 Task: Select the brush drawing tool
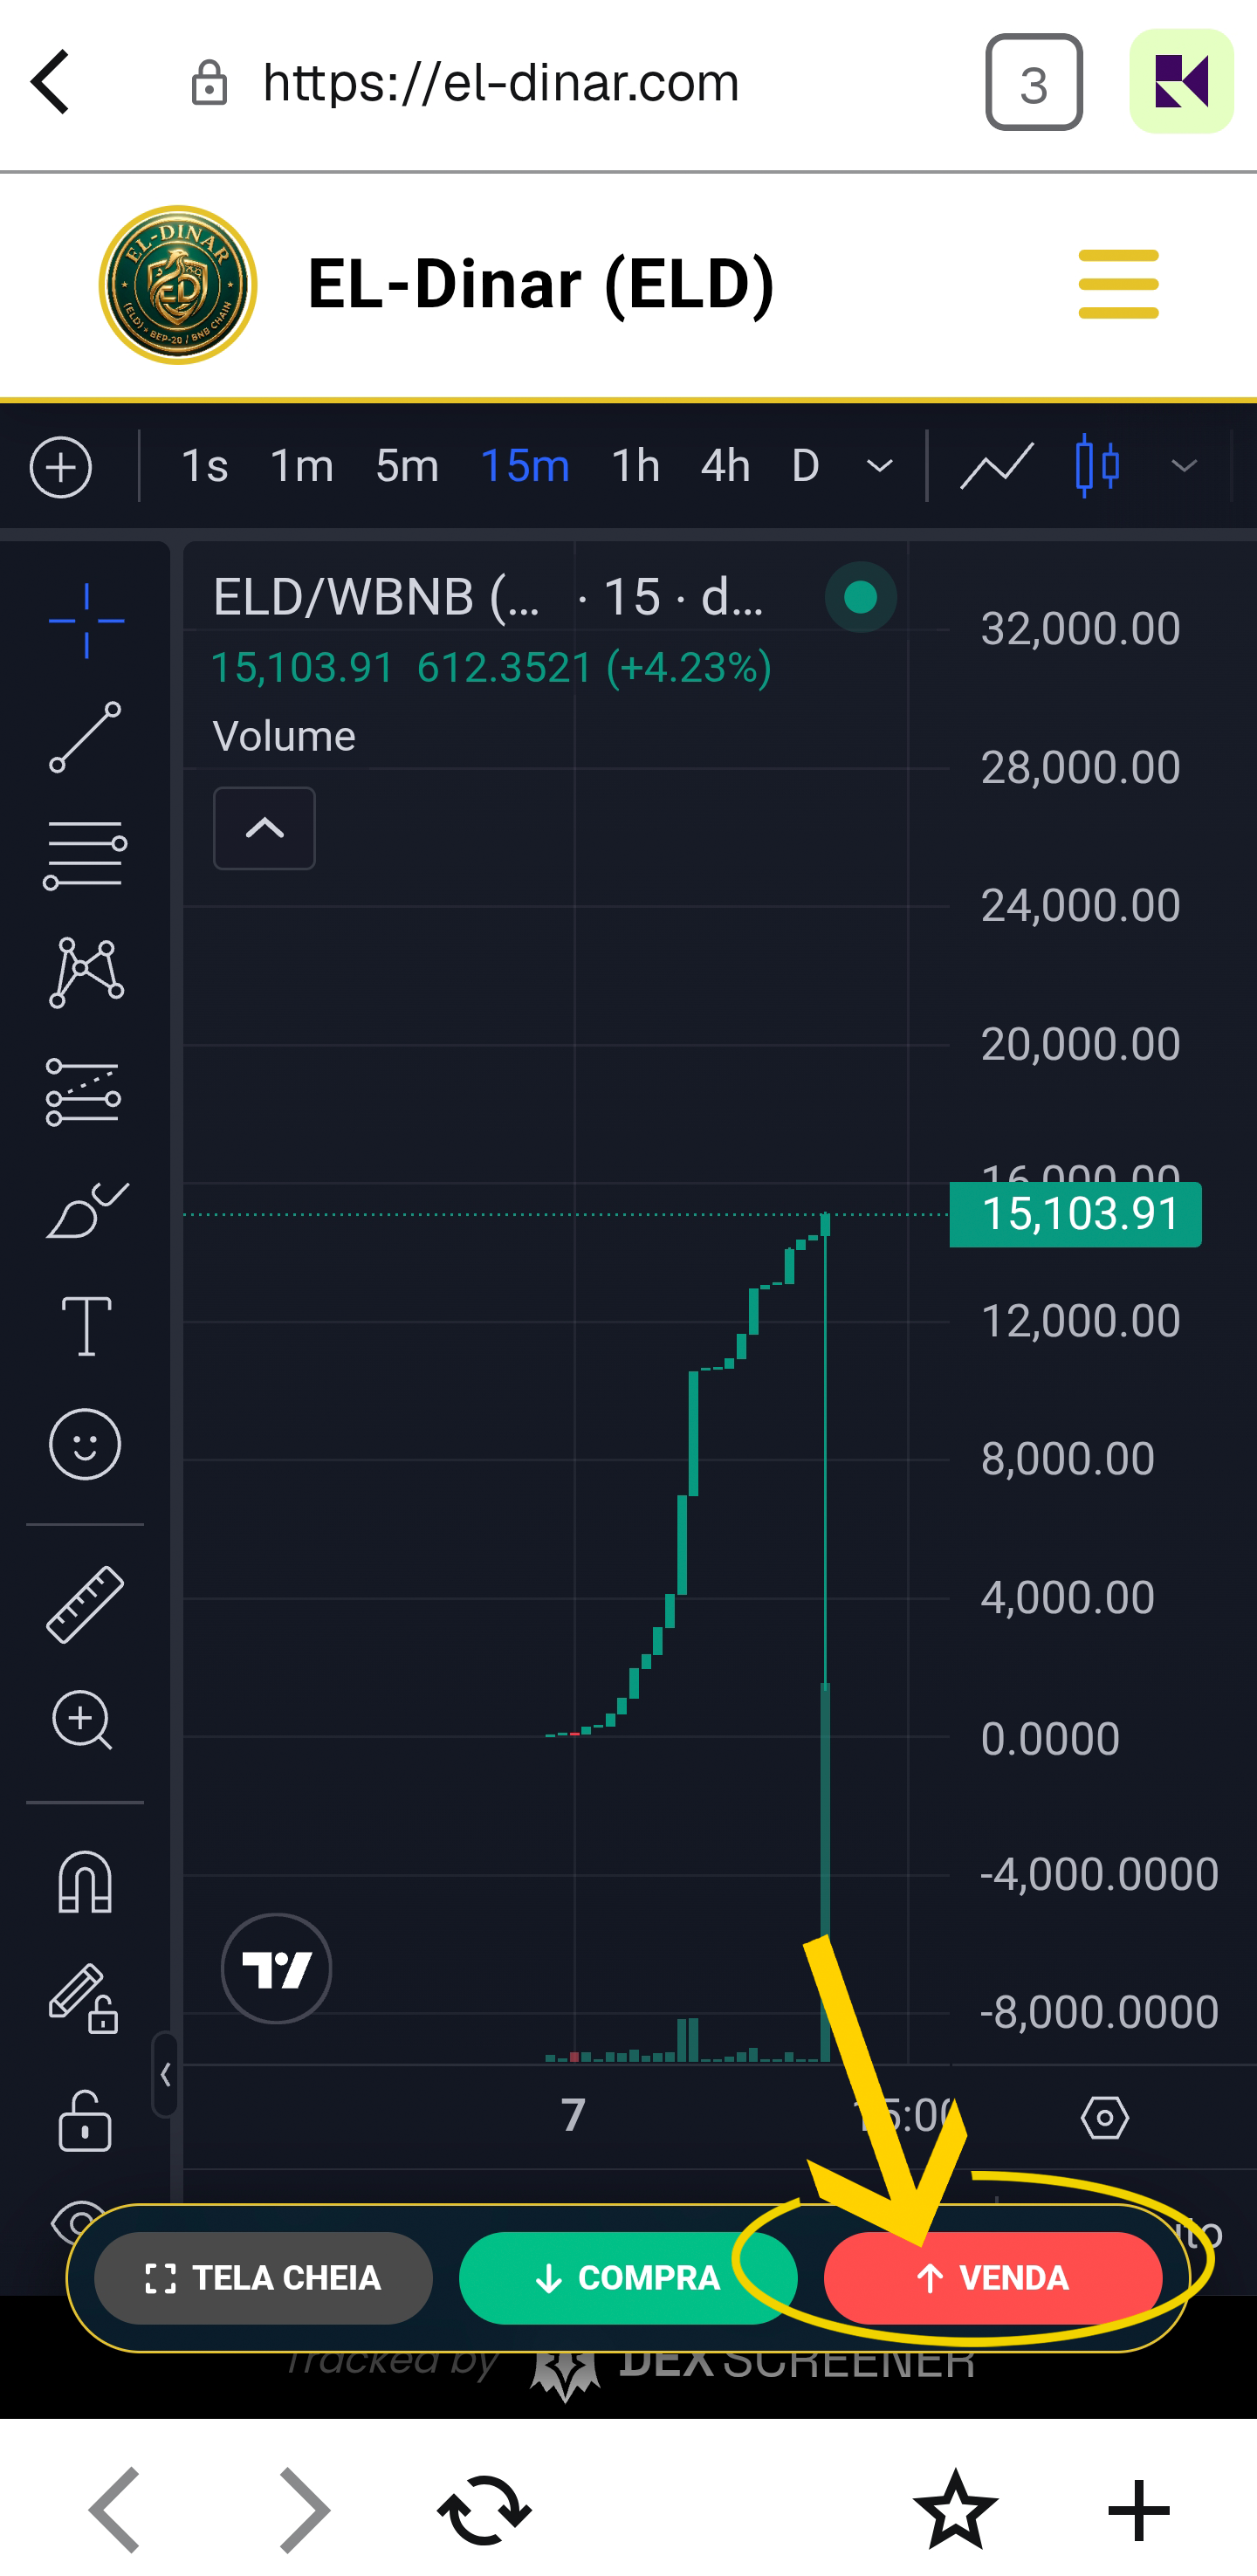pyautogui.click(x=86, y=1210)
